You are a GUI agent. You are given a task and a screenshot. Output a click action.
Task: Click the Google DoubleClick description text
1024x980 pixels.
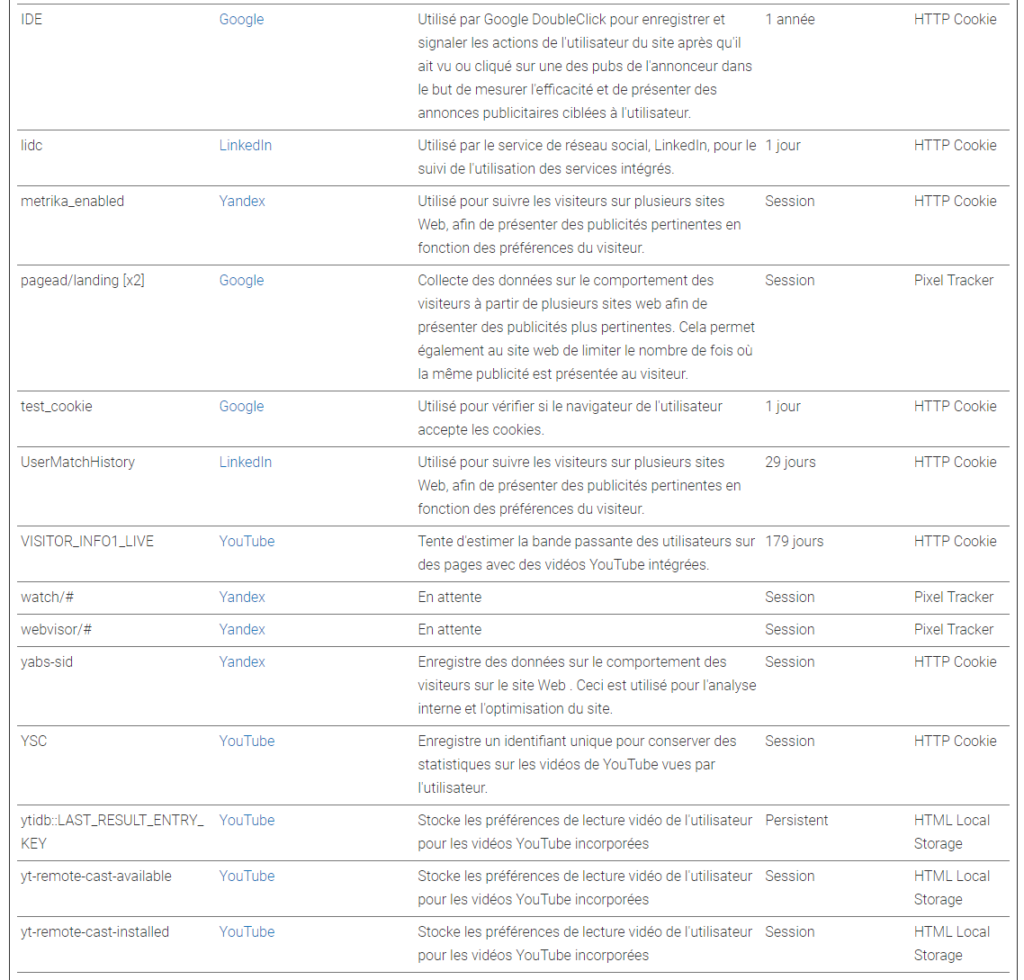(584, 66)
